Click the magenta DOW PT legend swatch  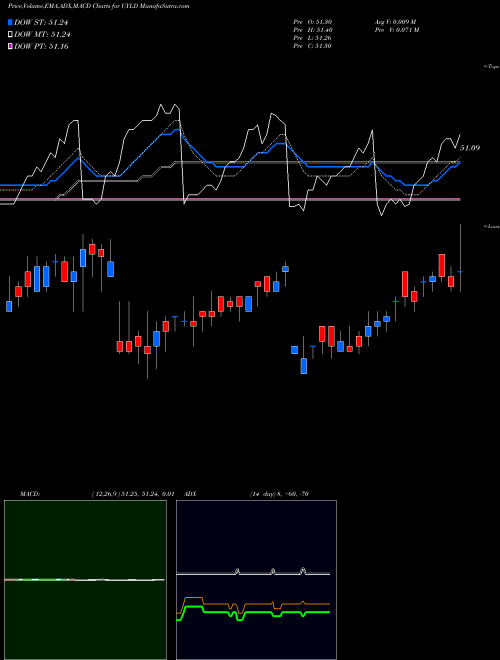pyautogui.click(x=10, y=46)
